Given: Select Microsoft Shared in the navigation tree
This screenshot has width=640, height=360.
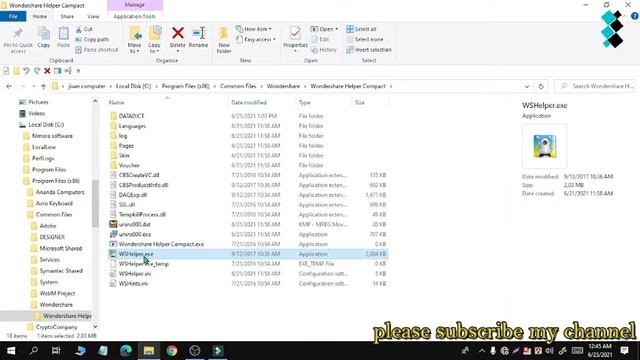Looking at the screenshot, I should pos(60,248).
